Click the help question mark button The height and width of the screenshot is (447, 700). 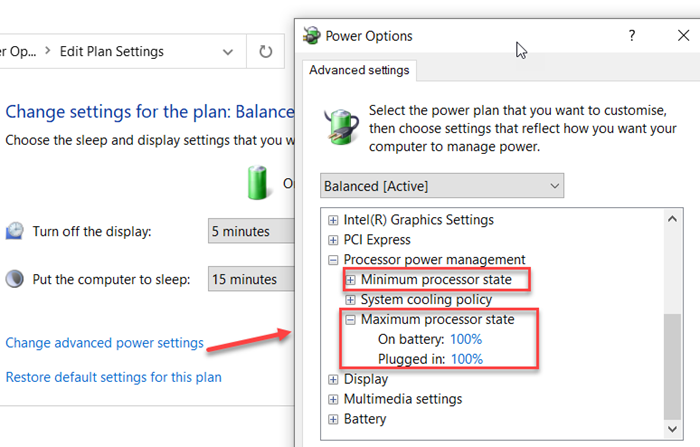(x=631, y=36)
